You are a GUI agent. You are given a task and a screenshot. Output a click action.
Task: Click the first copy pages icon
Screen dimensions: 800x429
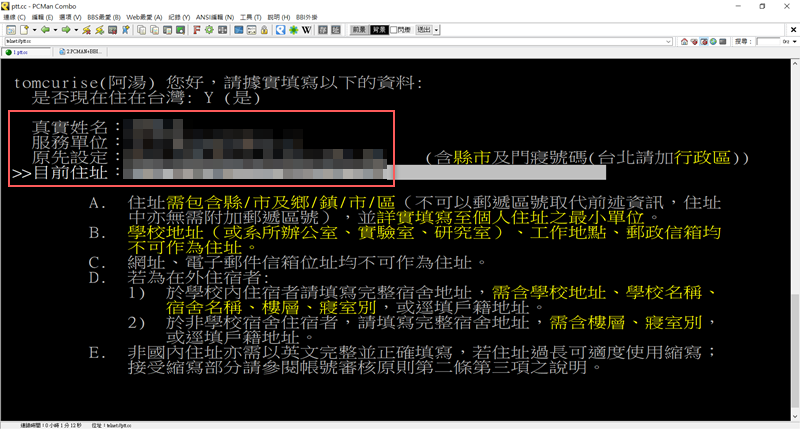[141, 30]
